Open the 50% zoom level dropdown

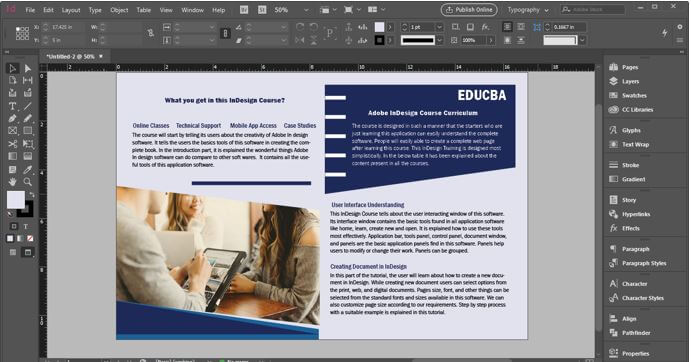click(x=306, y=10)
